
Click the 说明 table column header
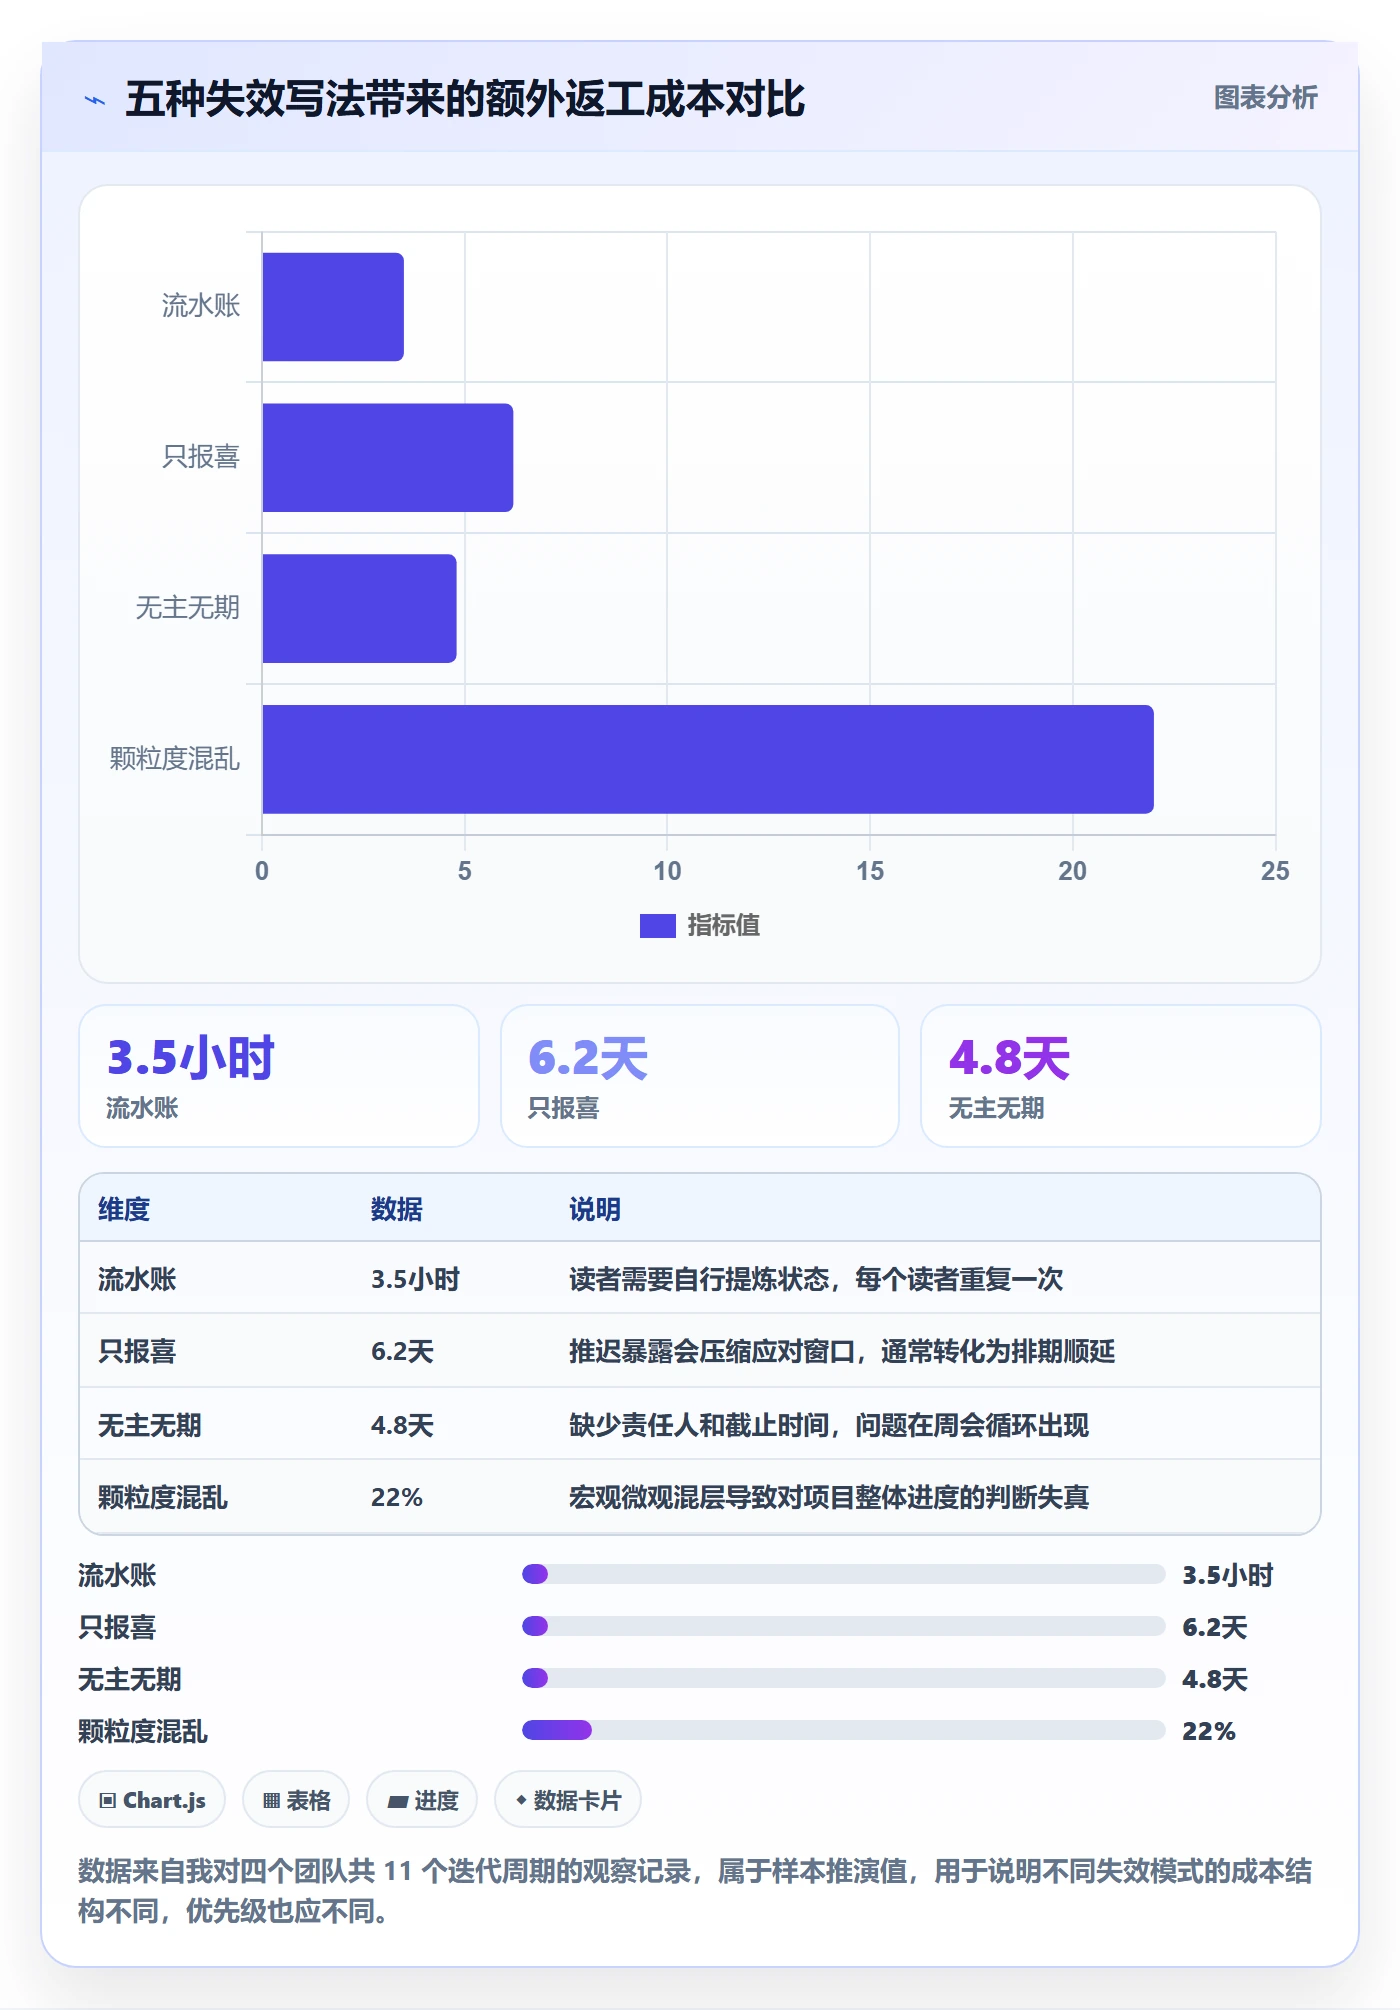pyautogui.click(x=595, y=1209)
